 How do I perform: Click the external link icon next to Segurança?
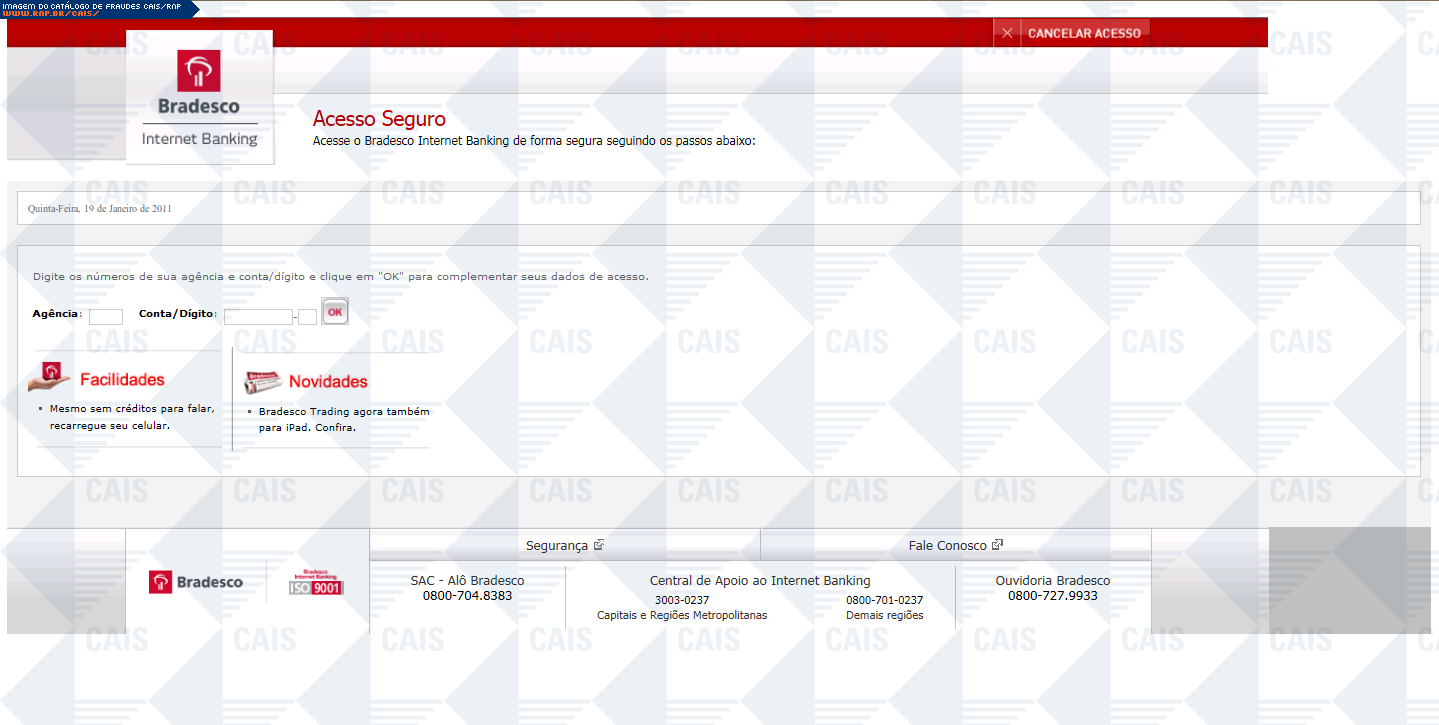pyautogui.click(x=599, y=545)
